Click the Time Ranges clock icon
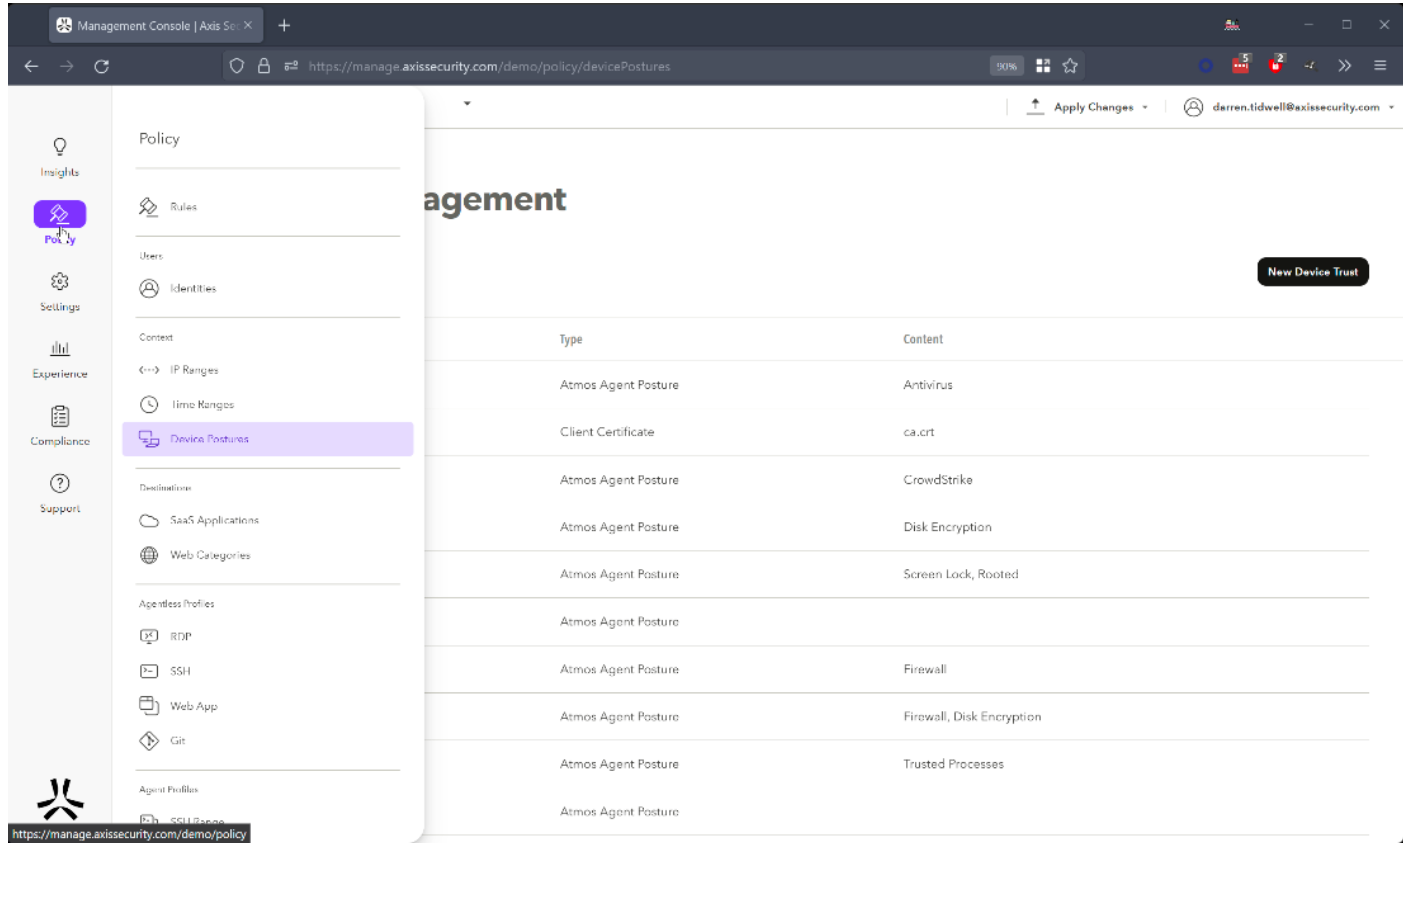Screen dimensions: 1412x904 [149, 404]
